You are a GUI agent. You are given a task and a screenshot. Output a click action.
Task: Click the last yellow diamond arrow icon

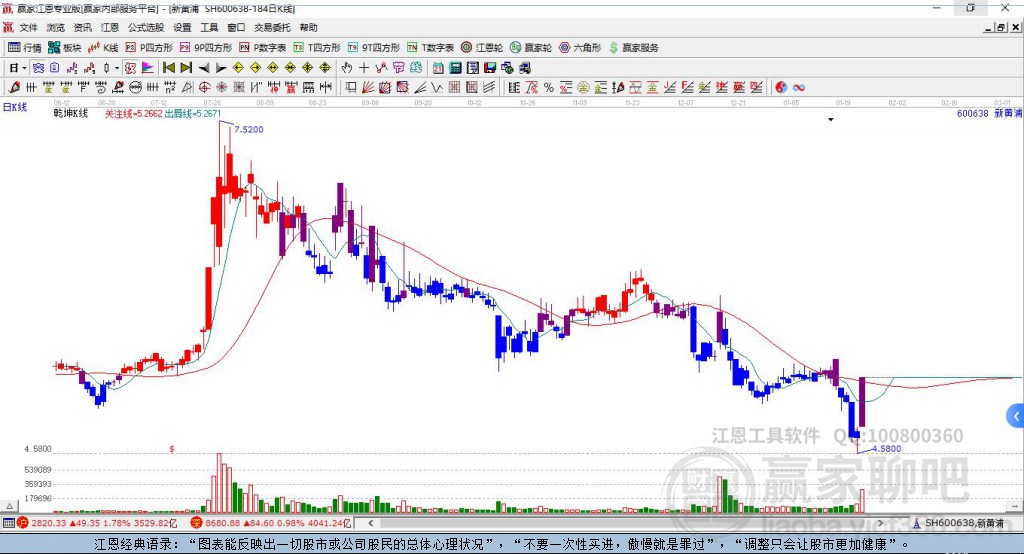click(x=325, y=68)
